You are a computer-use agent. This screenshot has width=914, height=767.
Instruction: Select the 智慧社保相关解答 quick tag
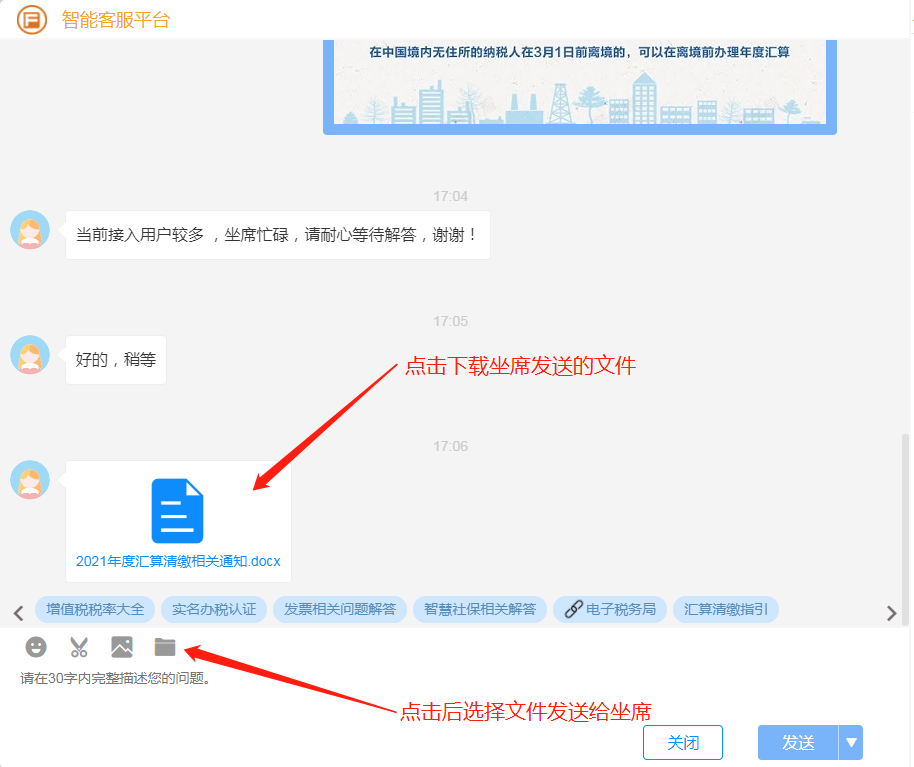coord(480,610)
